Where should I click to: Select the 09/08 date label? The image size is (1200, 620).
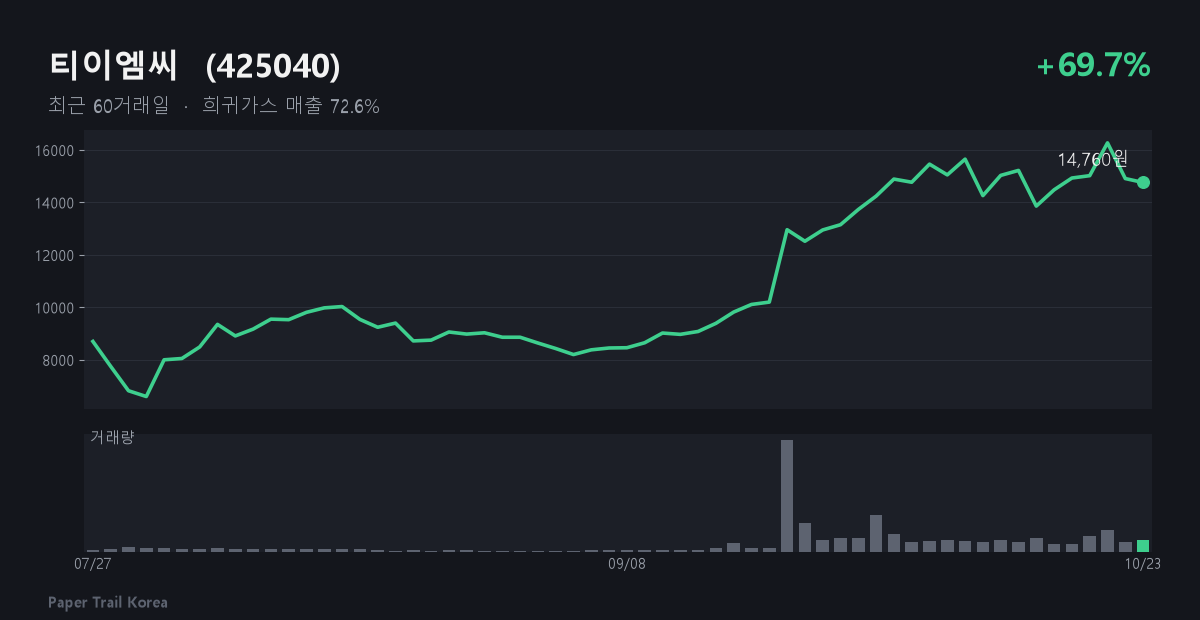[x=627, y=564]
